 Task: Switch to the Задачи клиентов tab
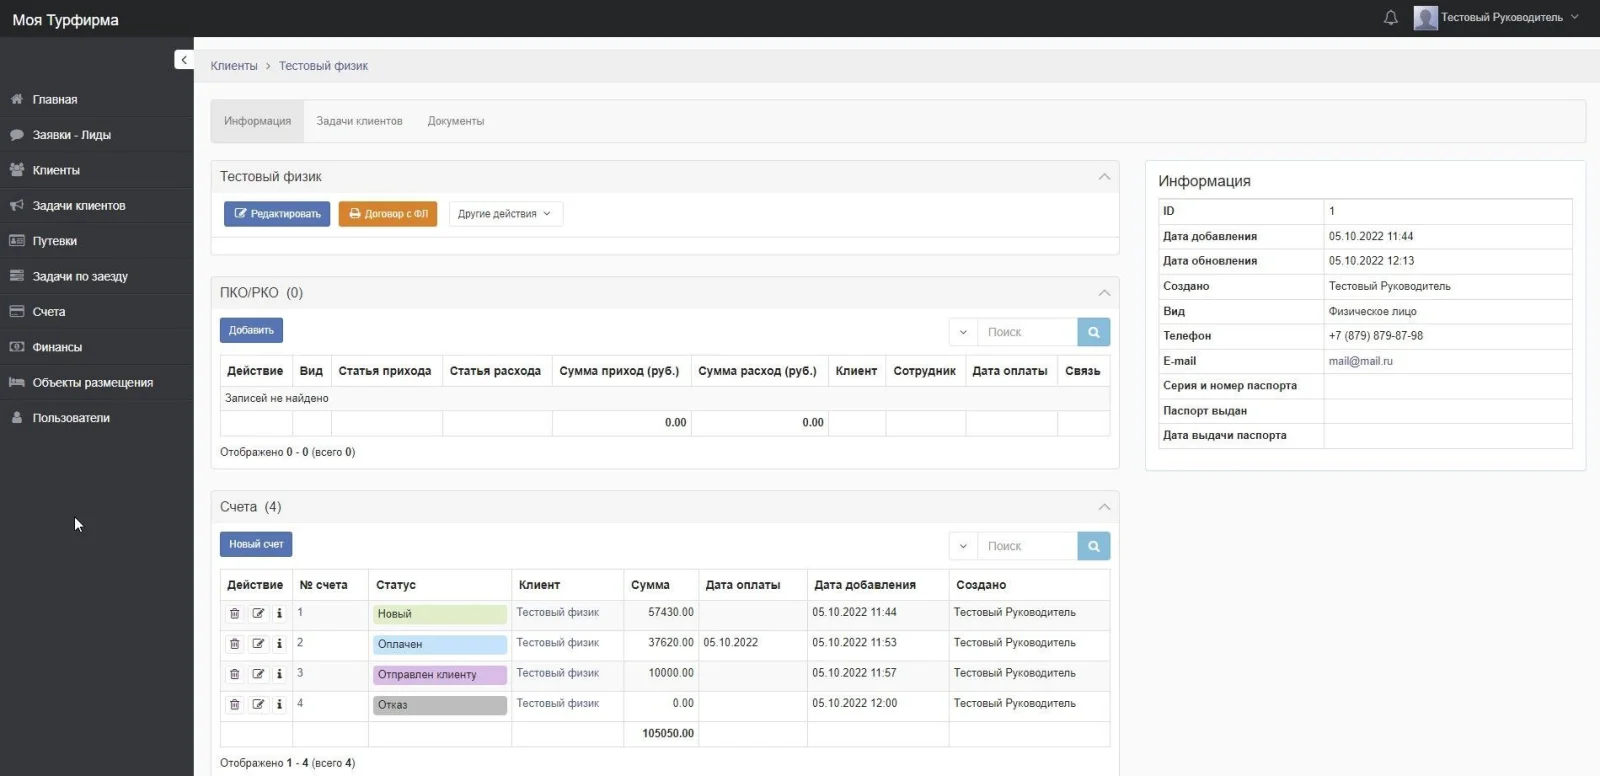(x=359, y=121)
